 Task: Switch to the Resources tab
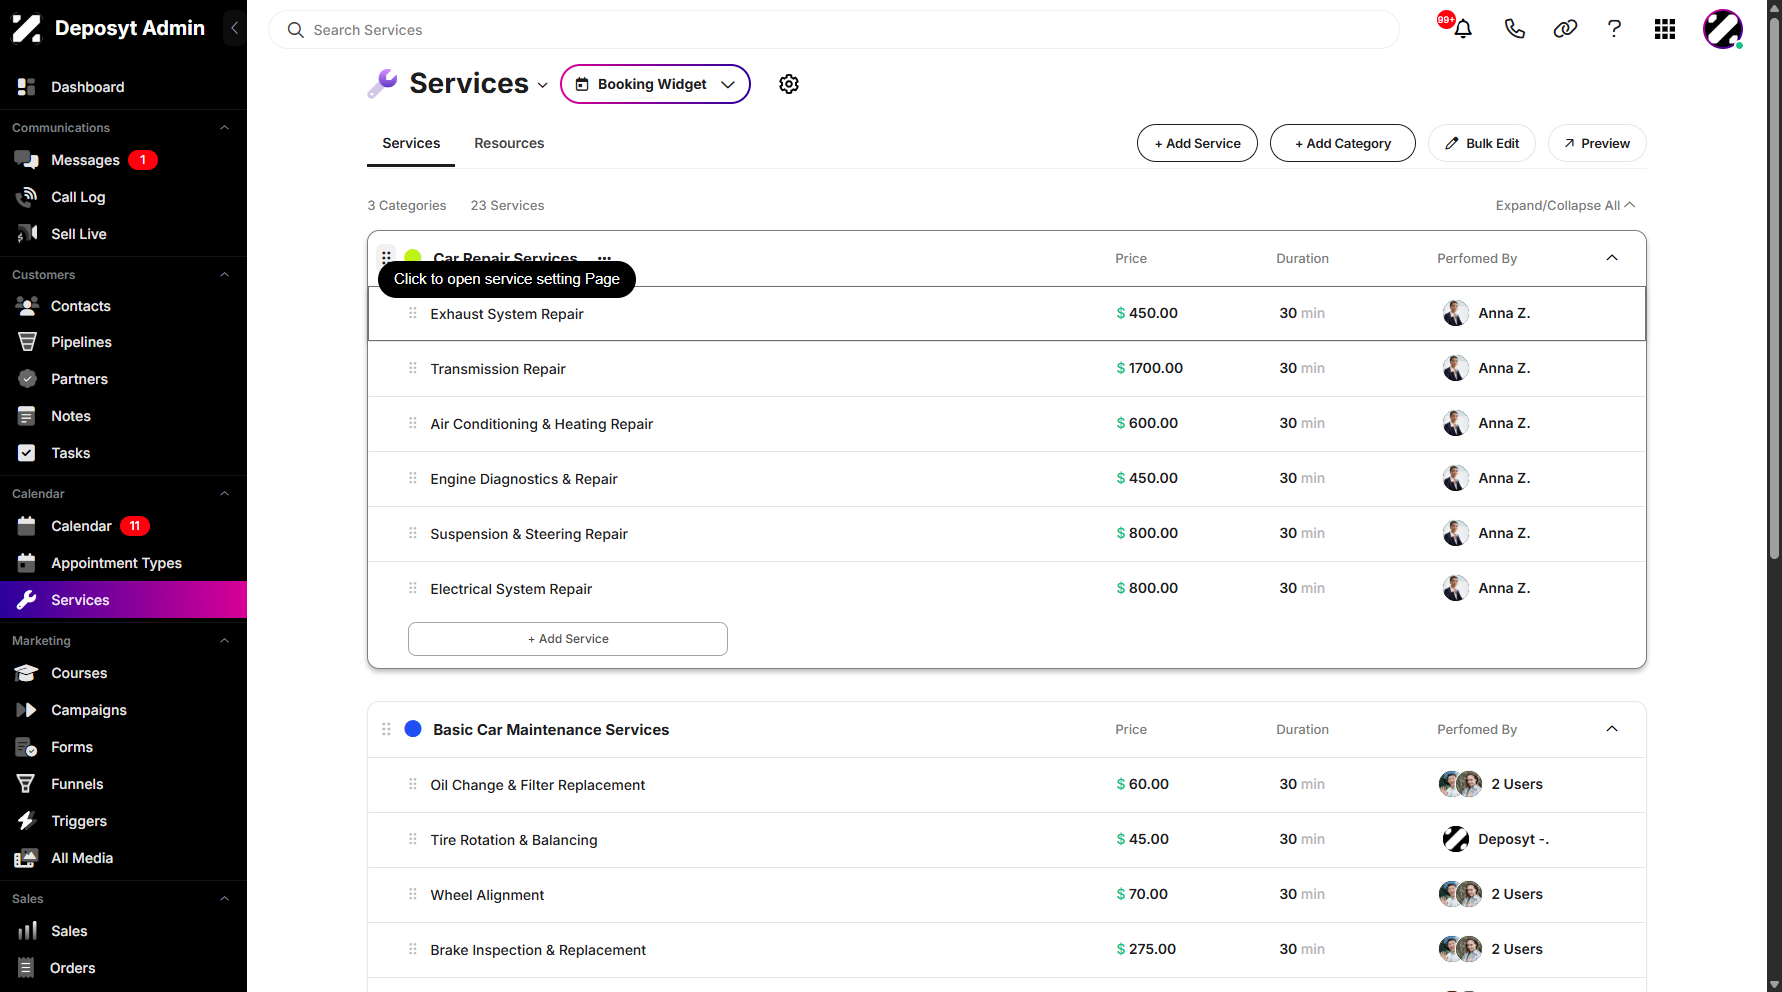coord(509,143)
